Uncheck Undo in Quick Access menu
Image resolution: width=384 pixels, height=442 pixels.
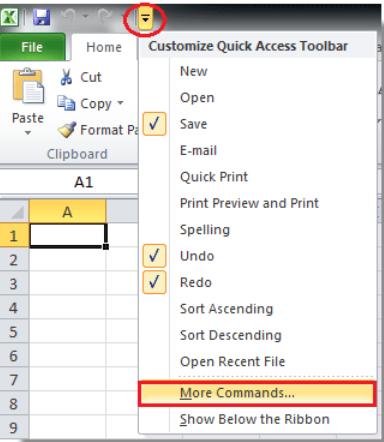257,256
